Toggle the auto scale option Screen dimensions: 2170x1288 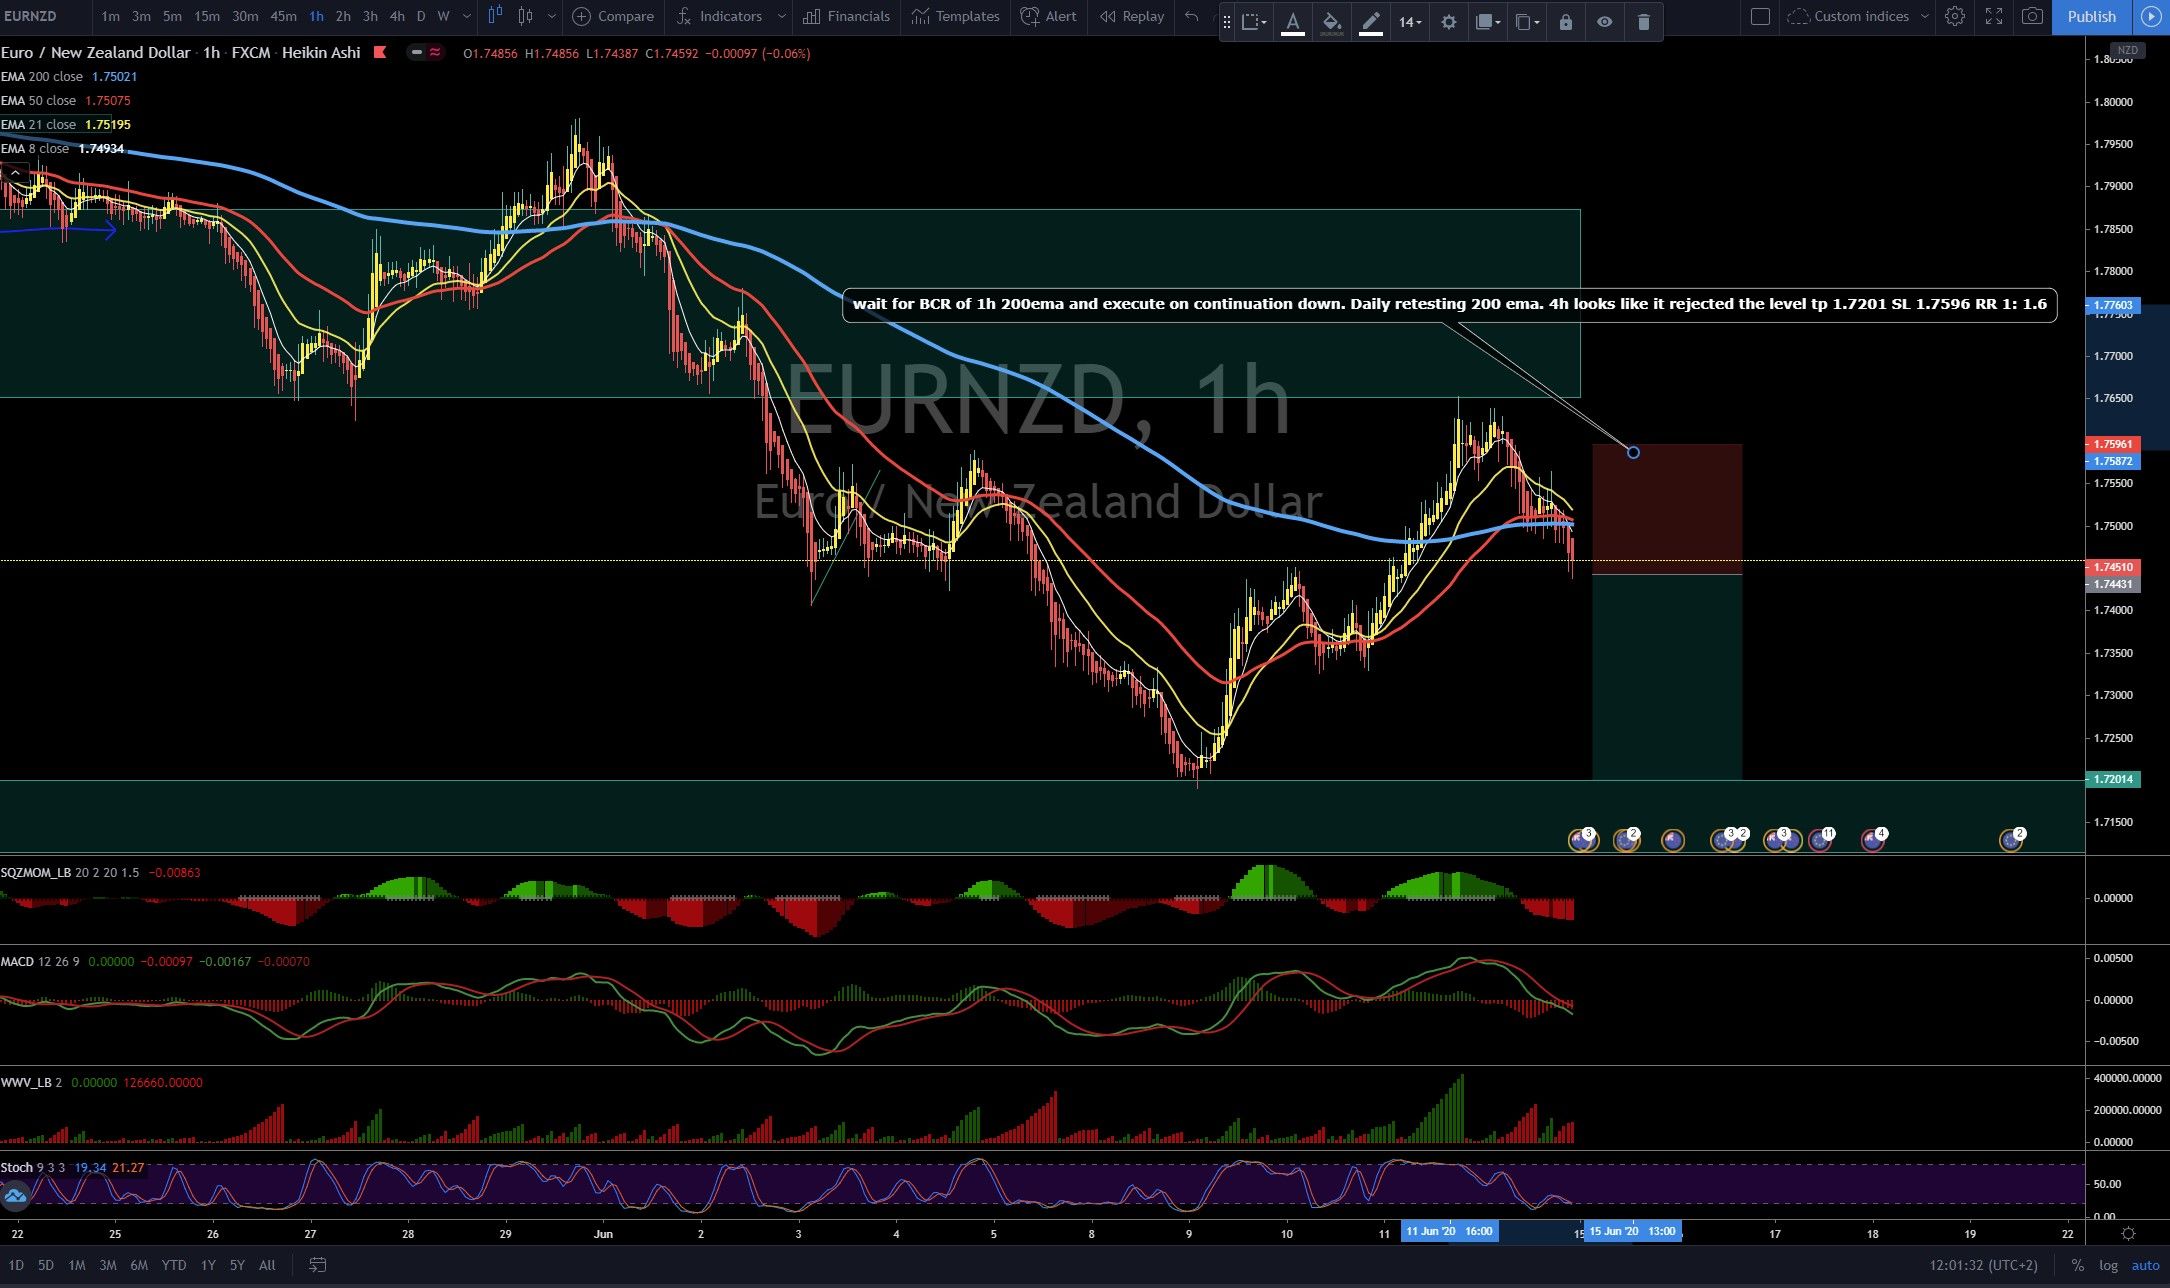pos(2145,1265)
